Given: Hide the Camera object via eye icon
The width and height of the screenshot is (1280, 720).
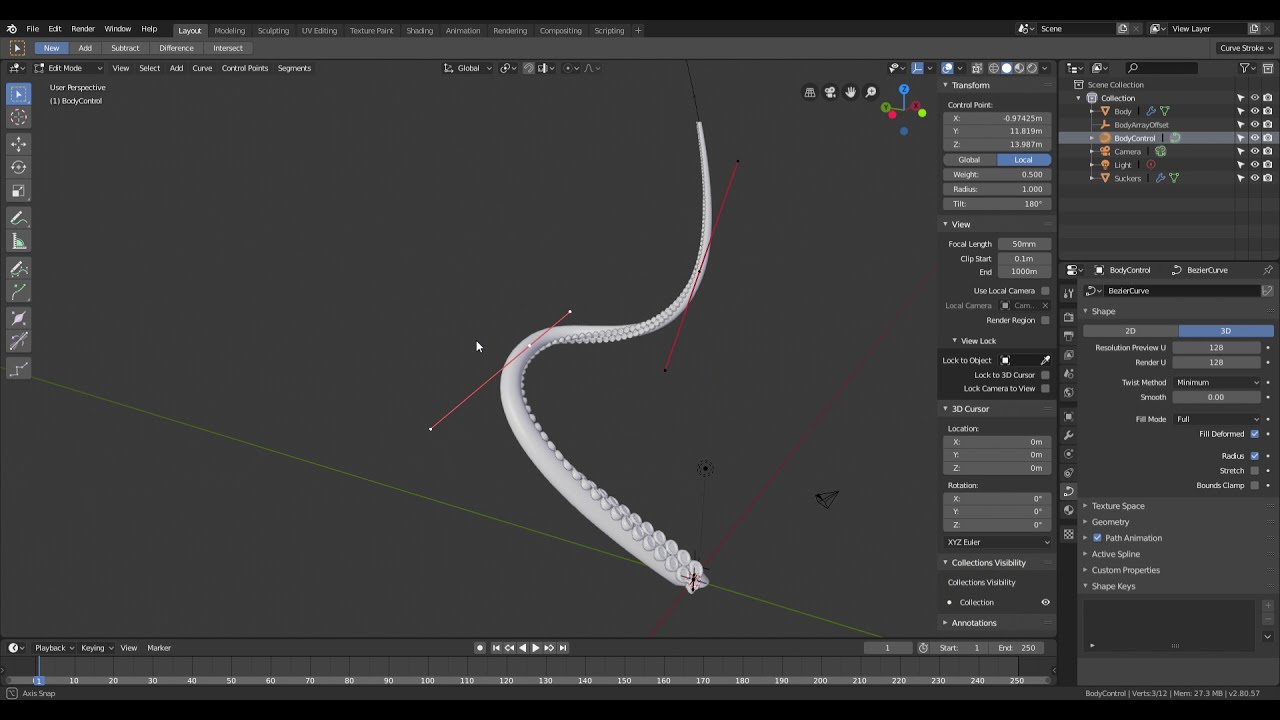Looking at the screenshot, I should point(1255,151).
